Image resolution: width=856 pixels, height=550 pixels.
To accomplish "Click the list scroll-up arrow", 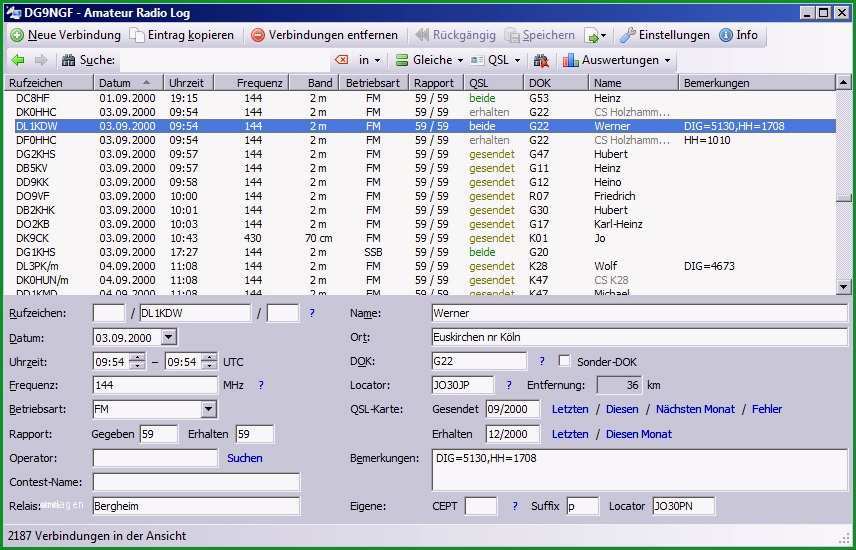I will pos(843,83).
